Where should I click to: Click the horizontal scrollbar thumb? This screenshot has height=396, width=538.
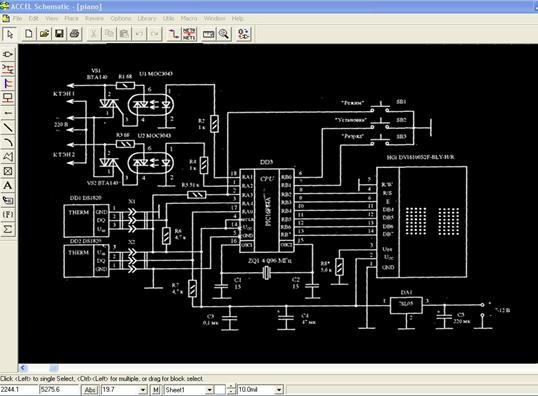click(x=54, y=368)
